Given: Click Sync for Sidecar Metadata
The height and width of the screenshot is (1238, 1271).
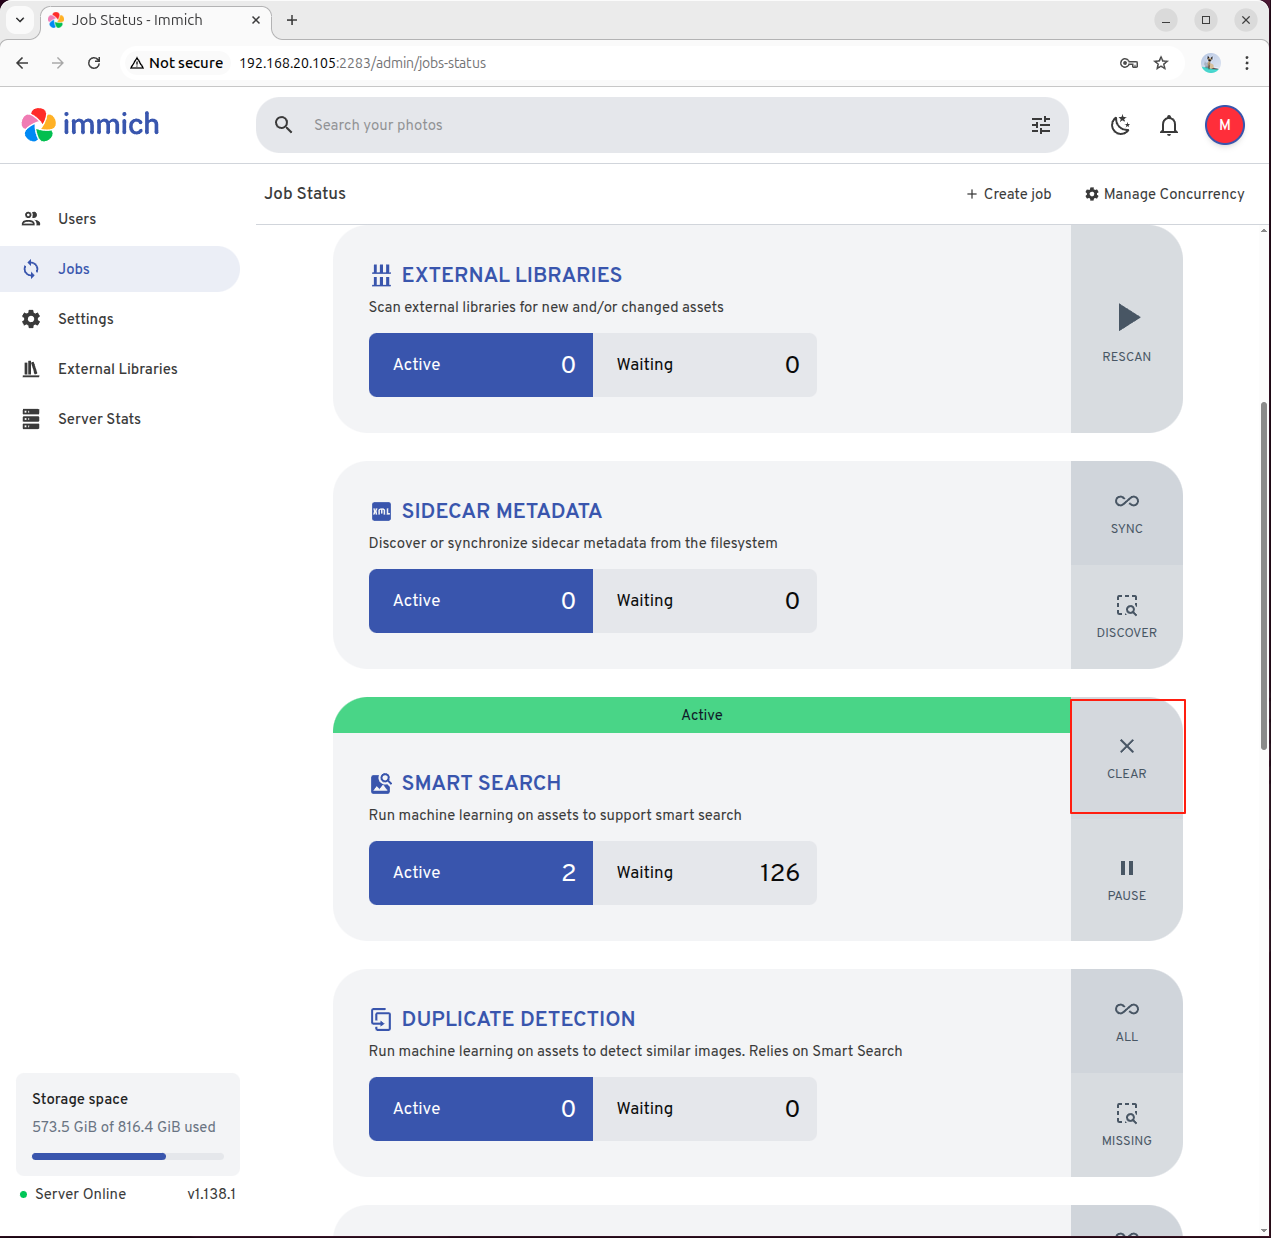Looking at the screenshot, I should tap(1127, 513).
